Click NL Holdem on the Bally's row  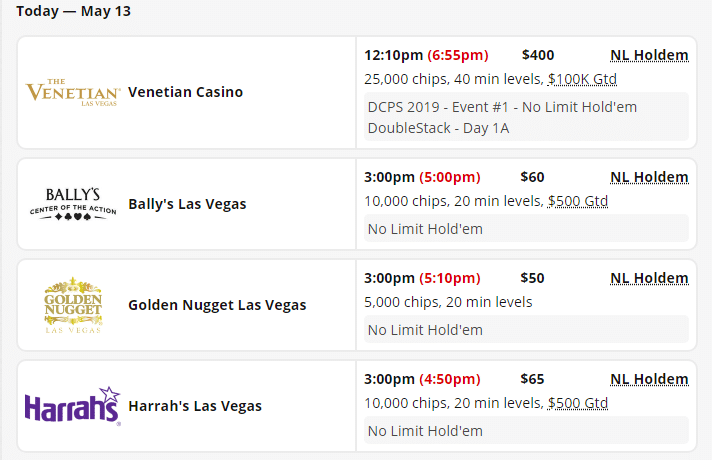[649, 177]
